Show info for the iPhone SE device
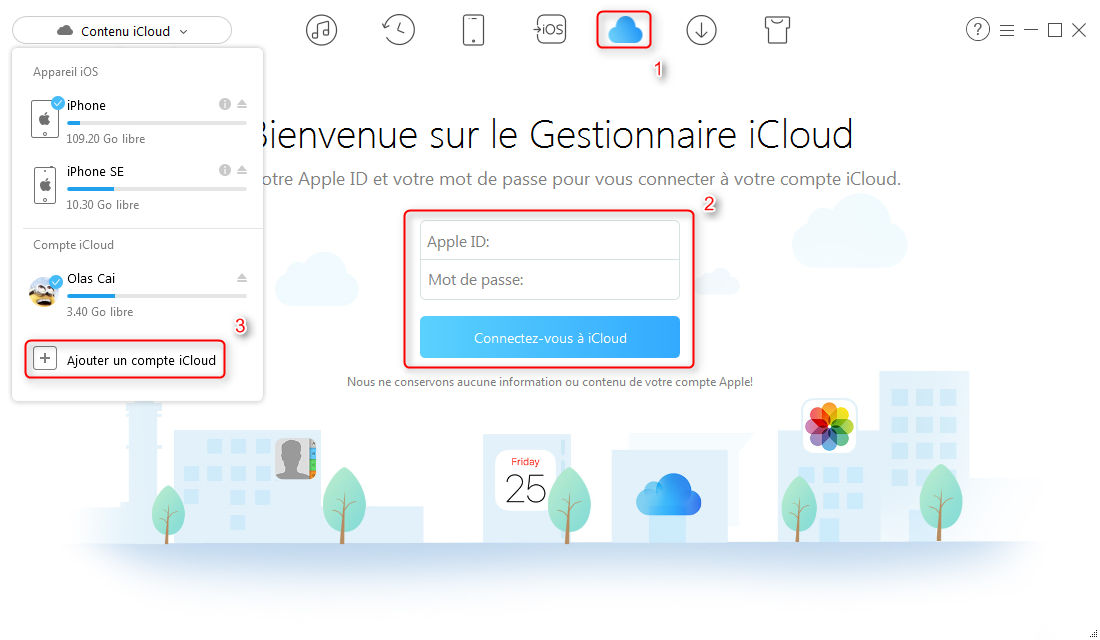The width and height of the screenshot is (1100, 640). 224,170
